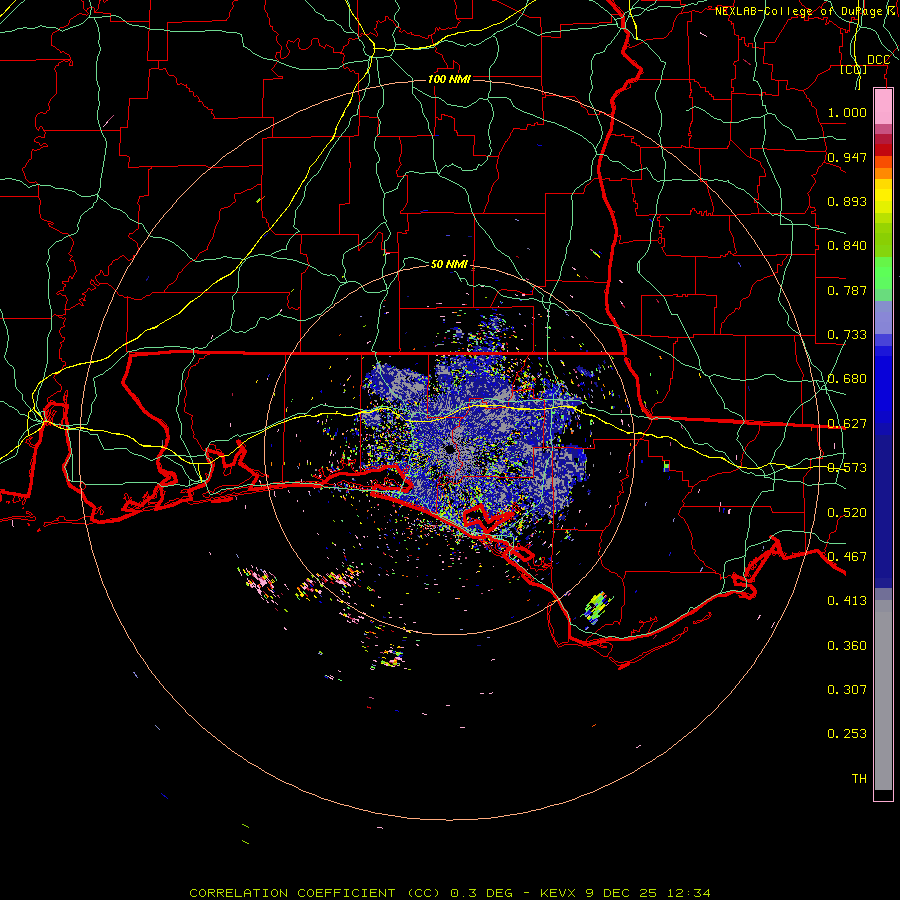
Task: Click the 0.360 legend value
Action: (847, 646)
